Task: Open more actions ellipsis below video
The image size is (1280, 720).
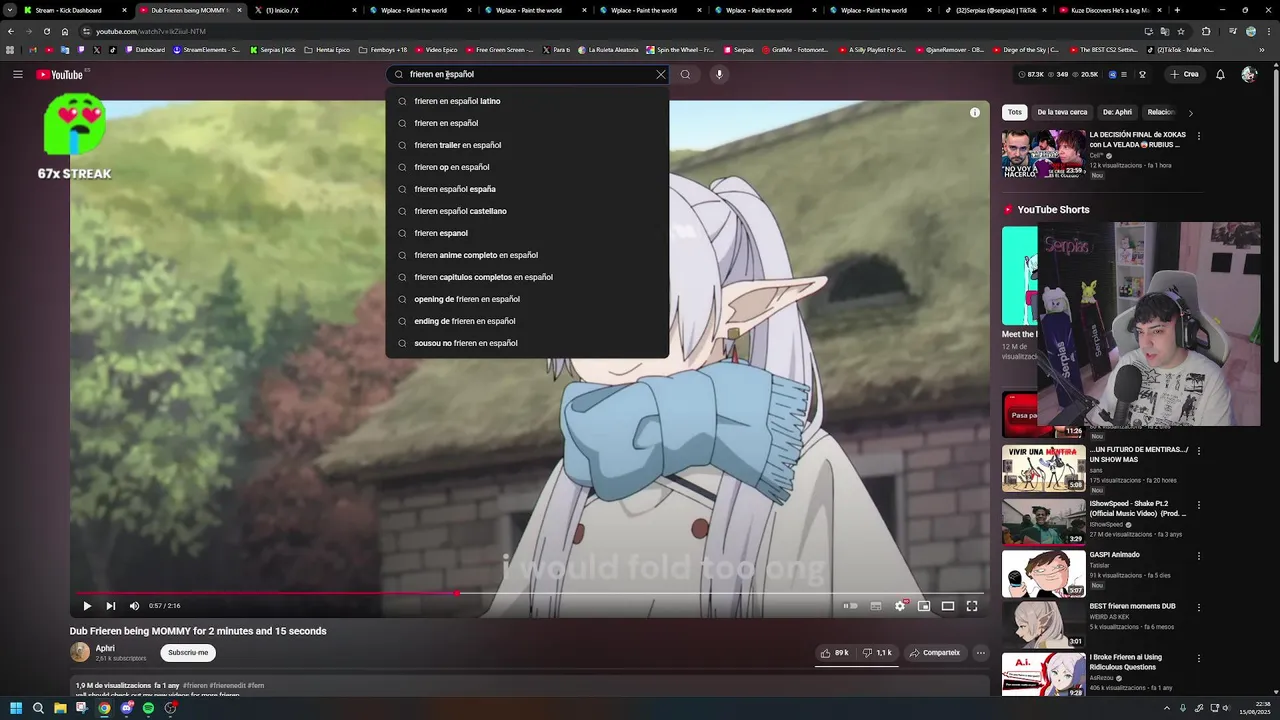Action: coord(981,653)
